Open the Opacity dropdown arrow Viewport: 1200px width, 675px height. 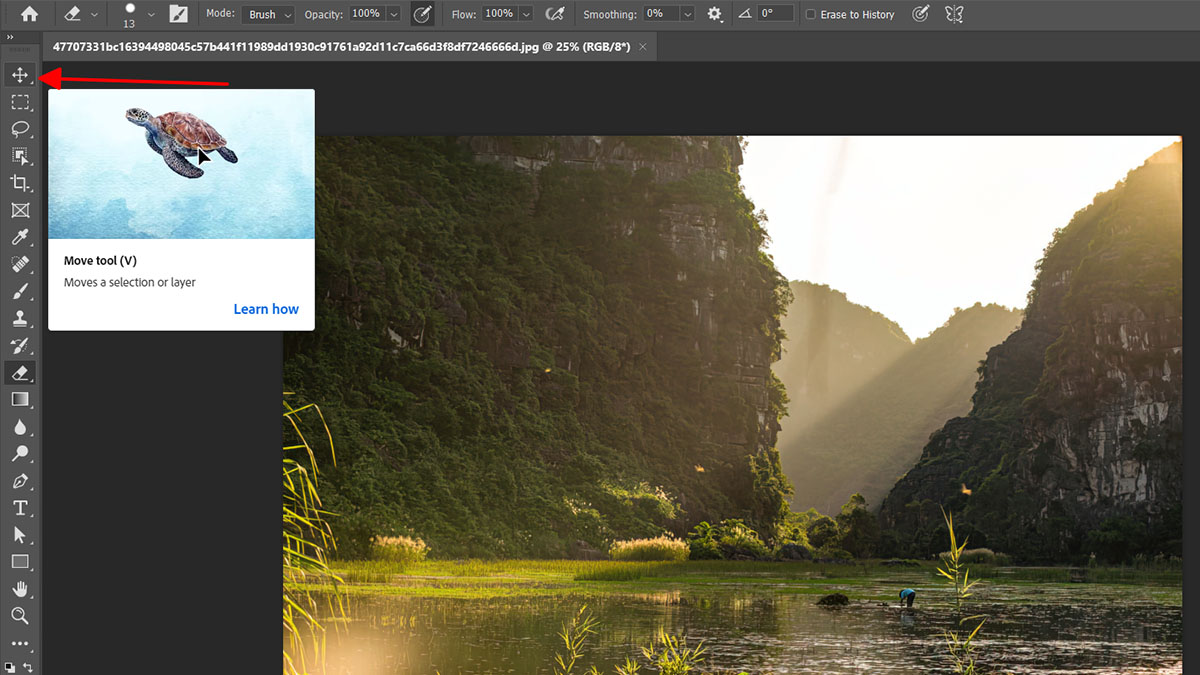click(x=395, y=13)
